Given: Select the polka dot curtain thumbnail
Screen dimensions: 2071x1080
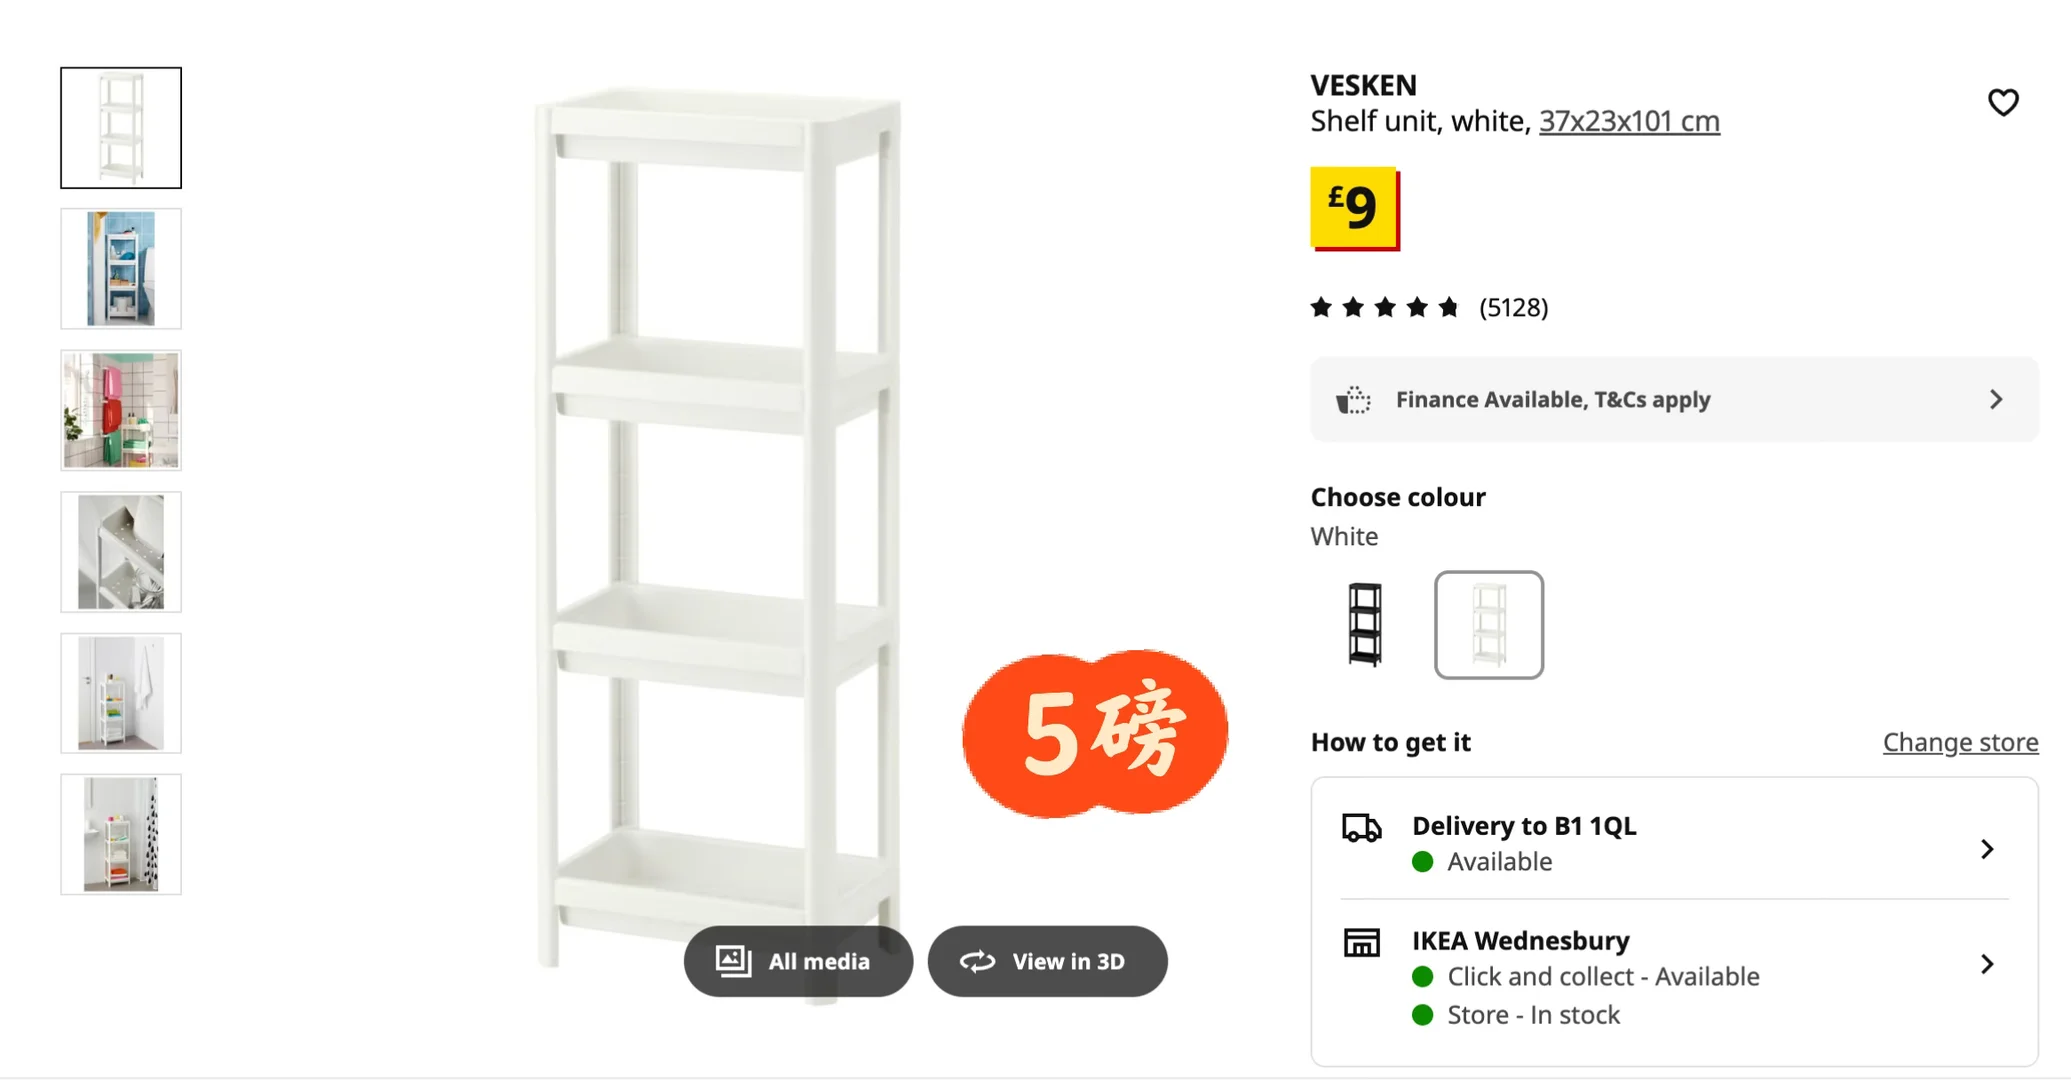Looking at the screenshot, I should point(121,834).
